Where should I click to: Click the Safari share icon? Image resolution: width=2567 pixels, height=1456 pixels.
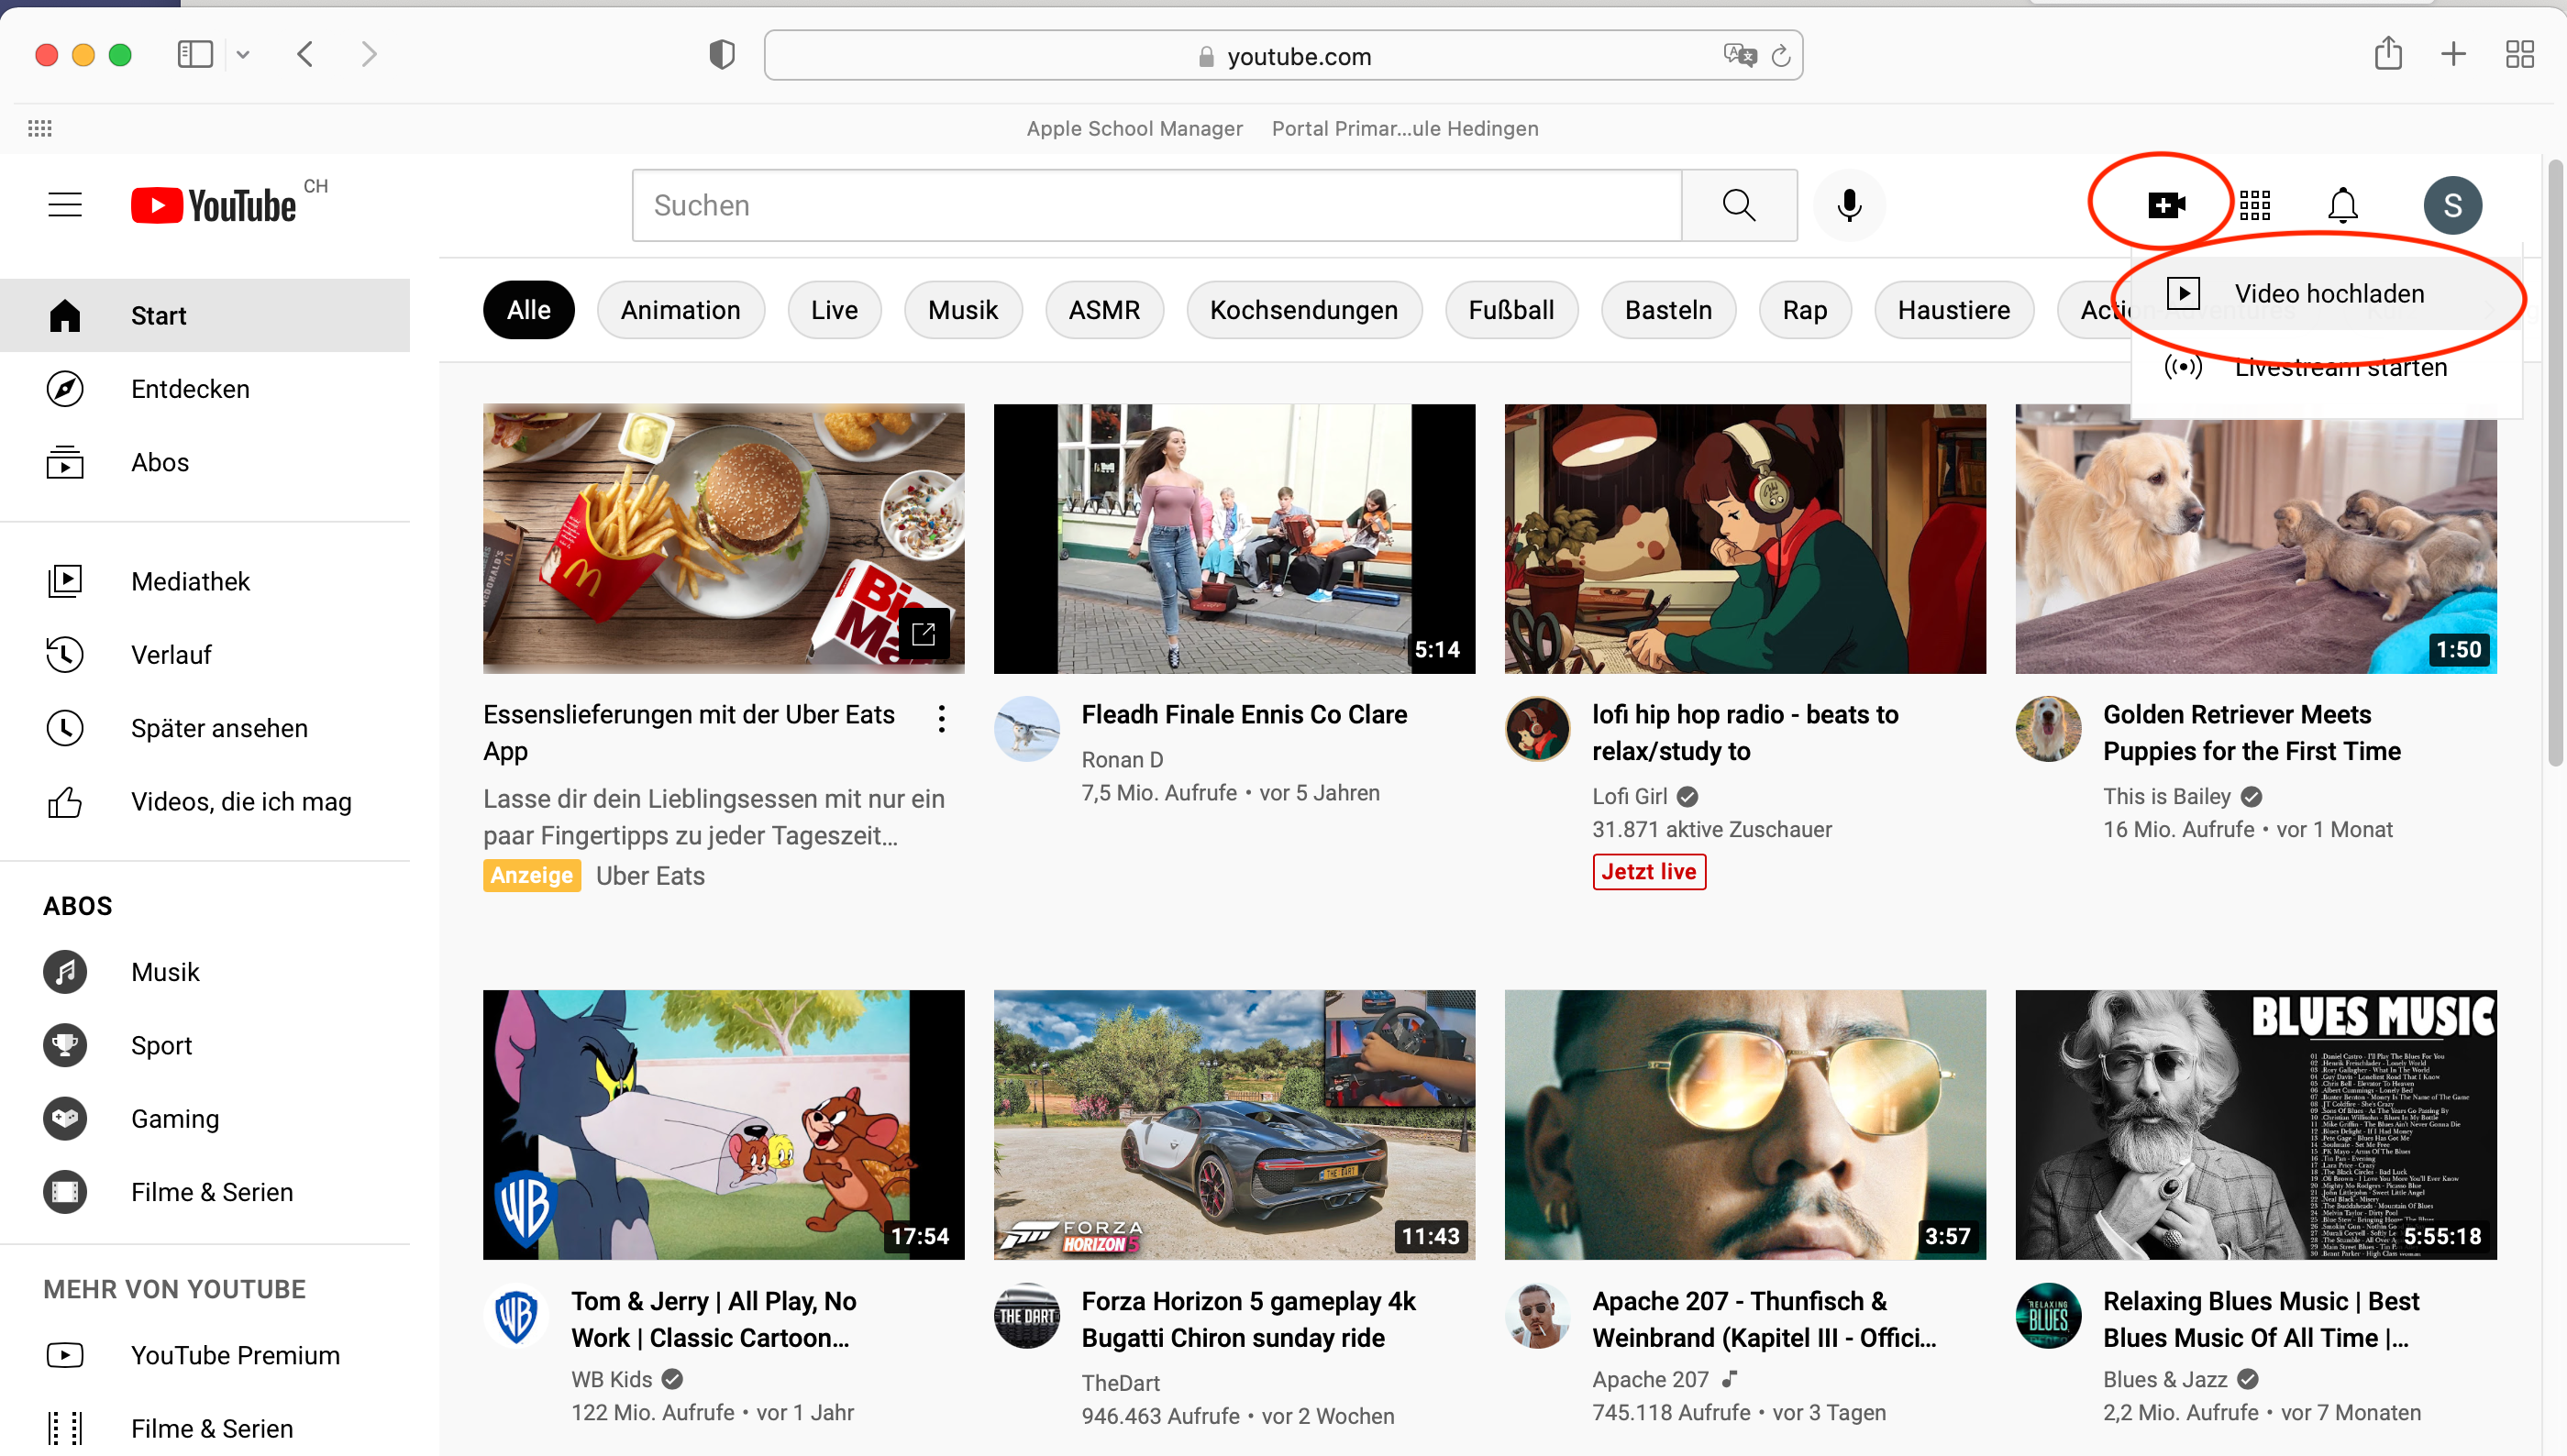coord(2388,54)
